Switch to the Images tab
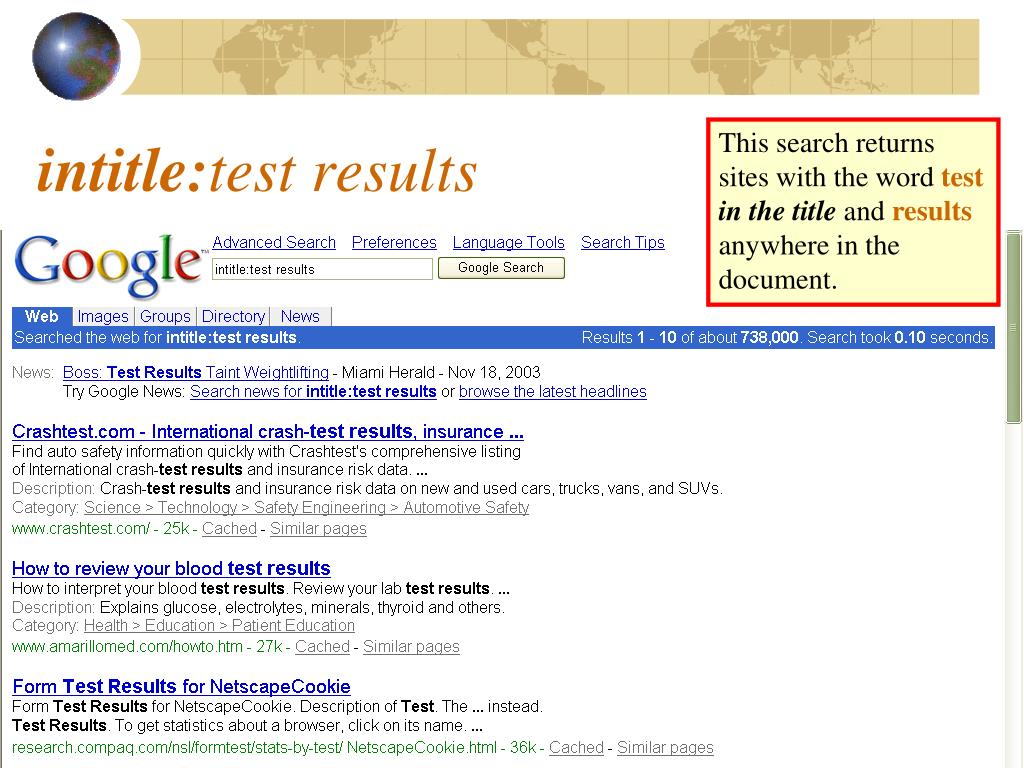Viewport: 1024px width, 768px height. (103, 316)
